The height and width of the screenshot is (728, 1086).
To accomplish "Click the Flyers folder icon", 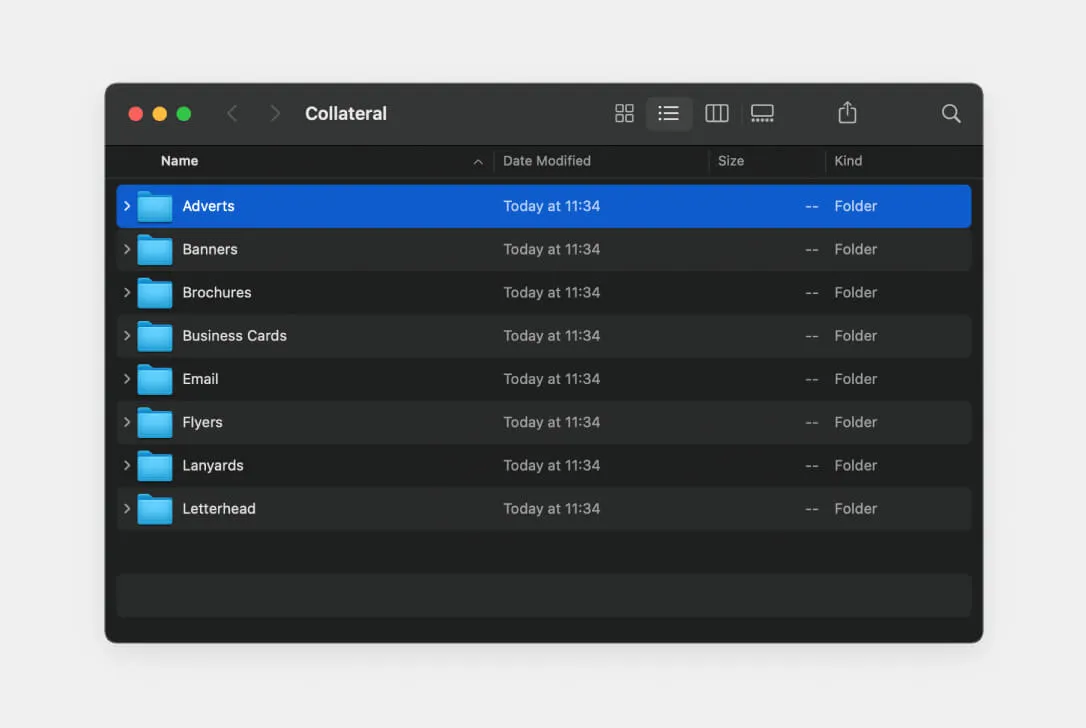I will 154,423.
